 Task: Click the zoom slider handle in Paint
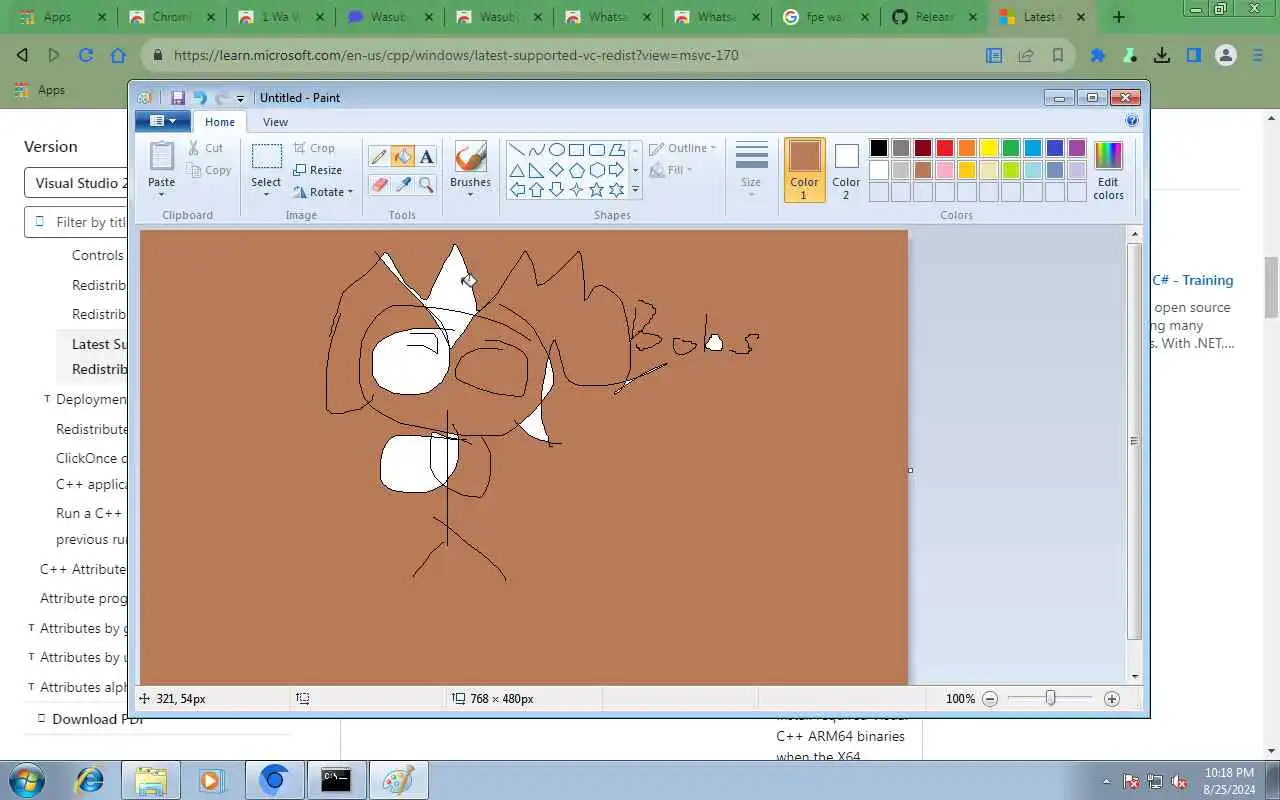pos(1050,698)
